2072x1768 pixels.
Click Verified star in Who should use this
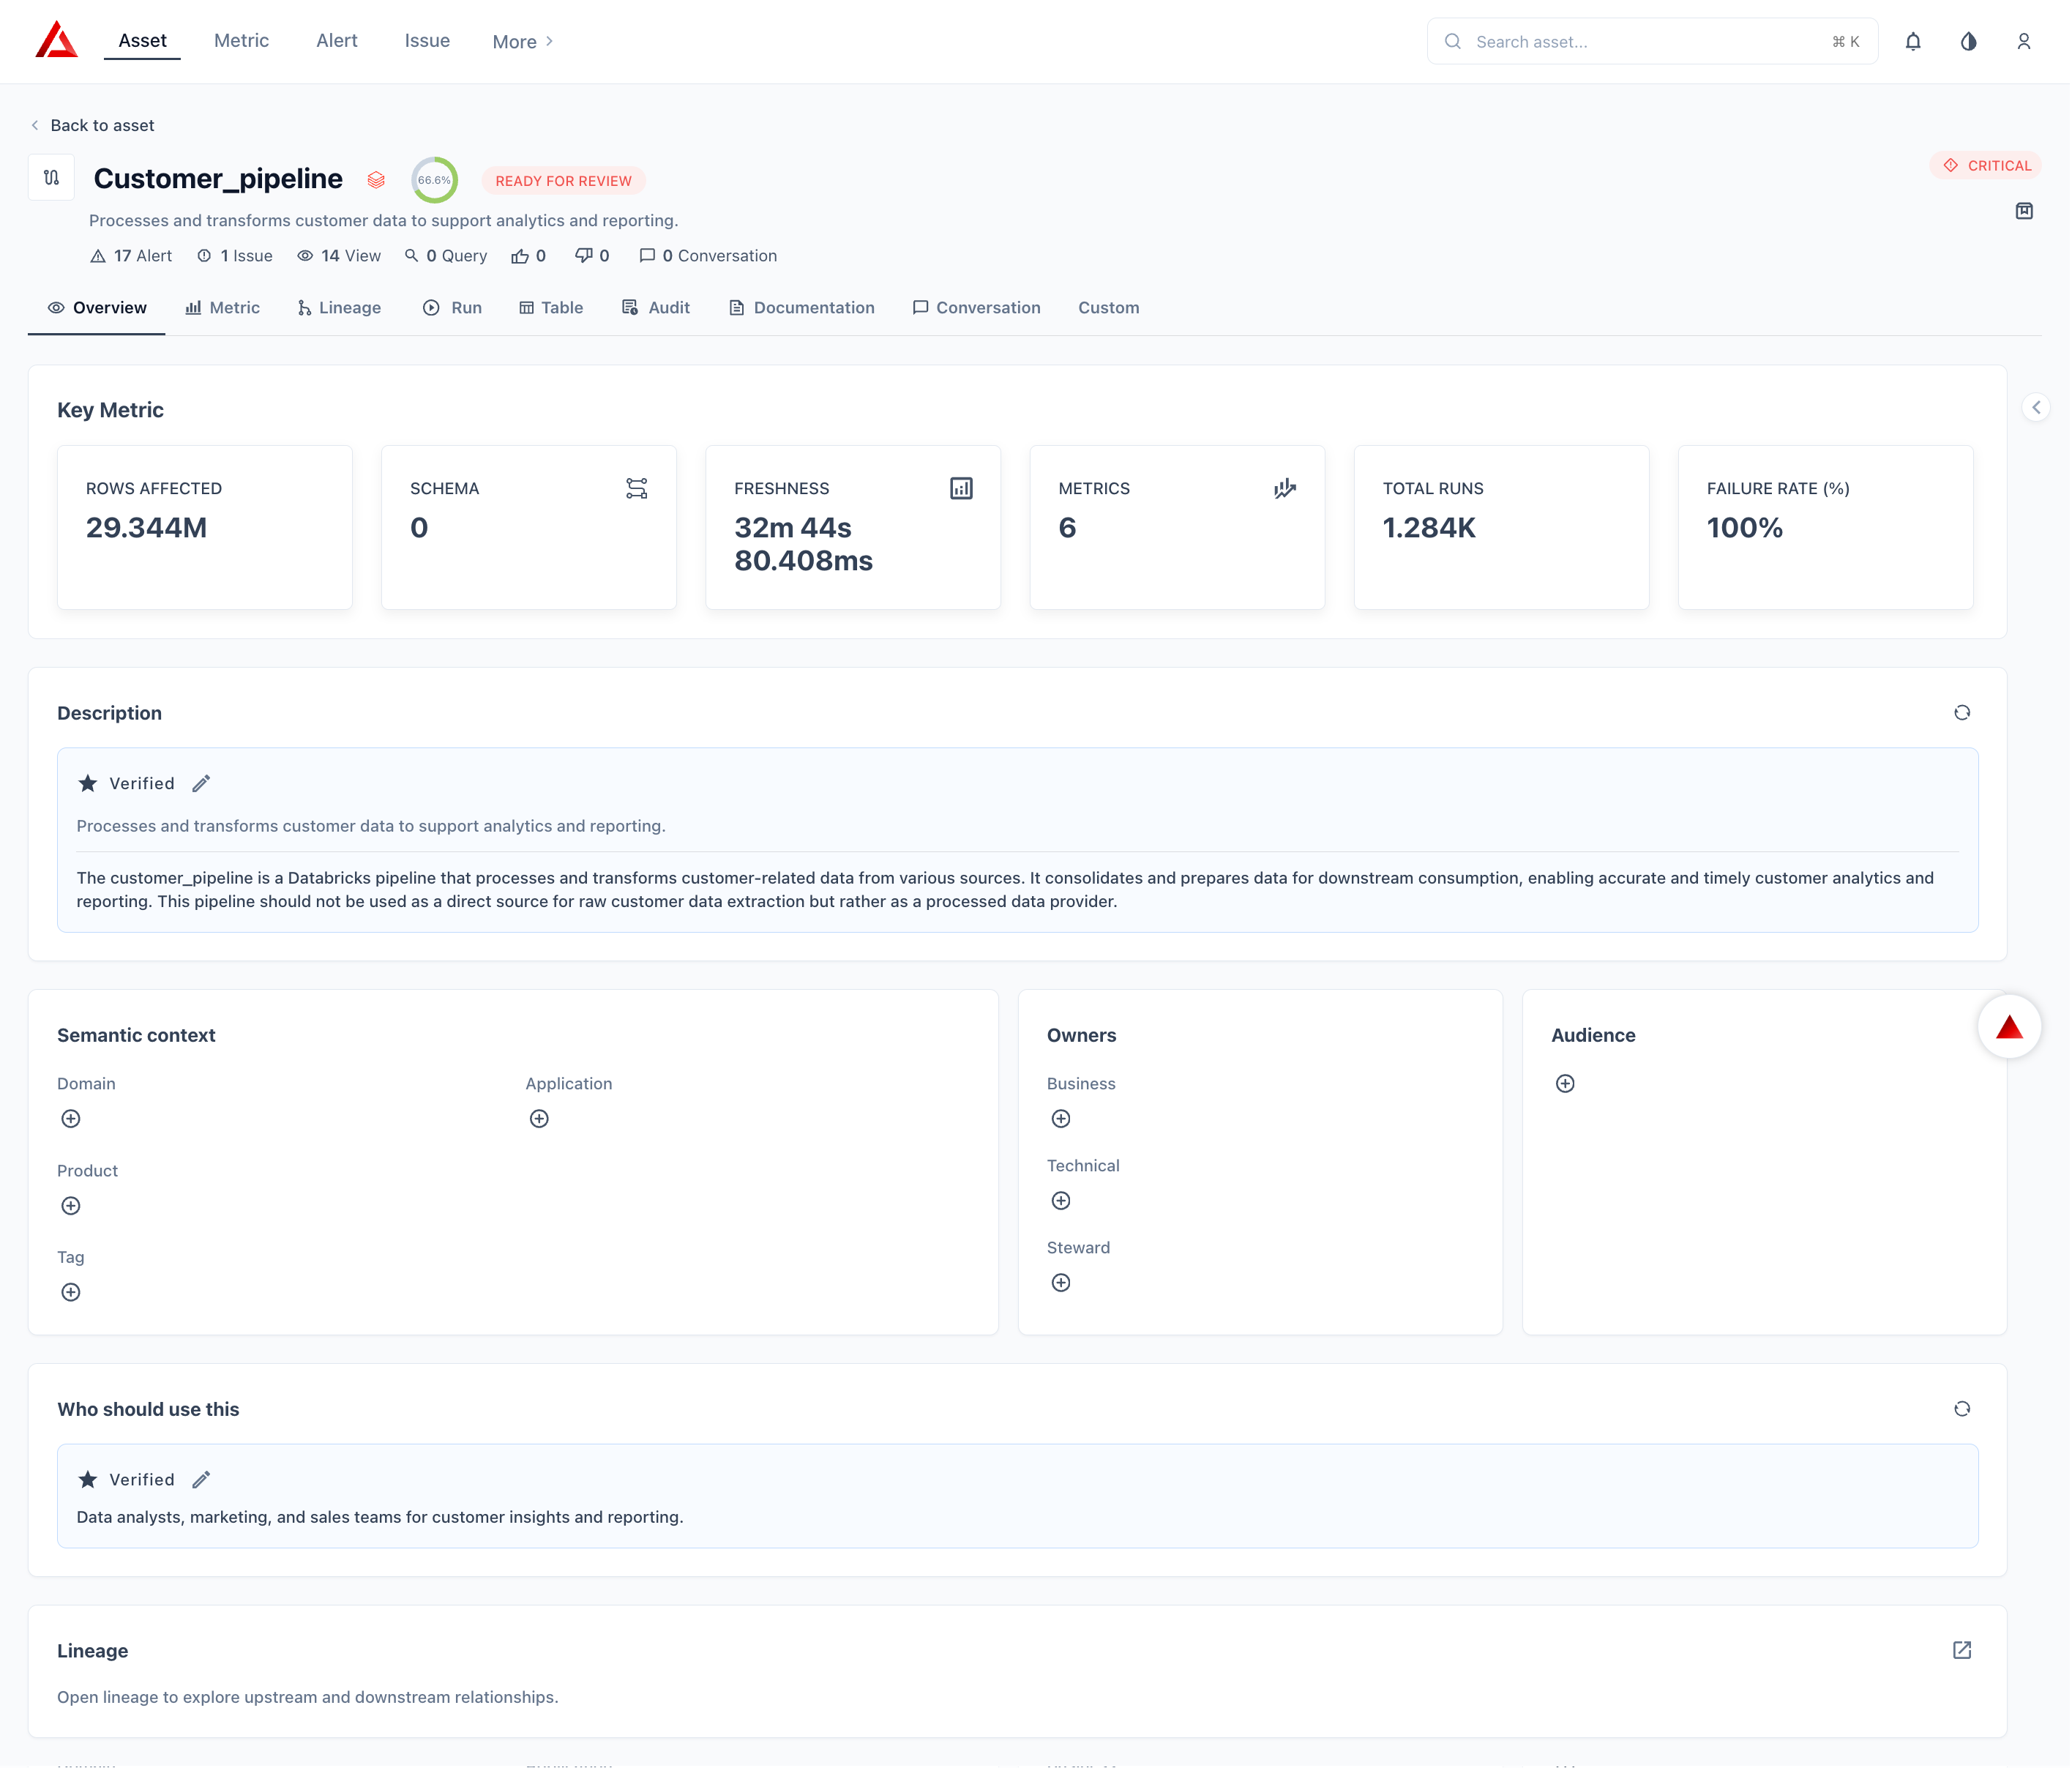(x=88, y=1480)
